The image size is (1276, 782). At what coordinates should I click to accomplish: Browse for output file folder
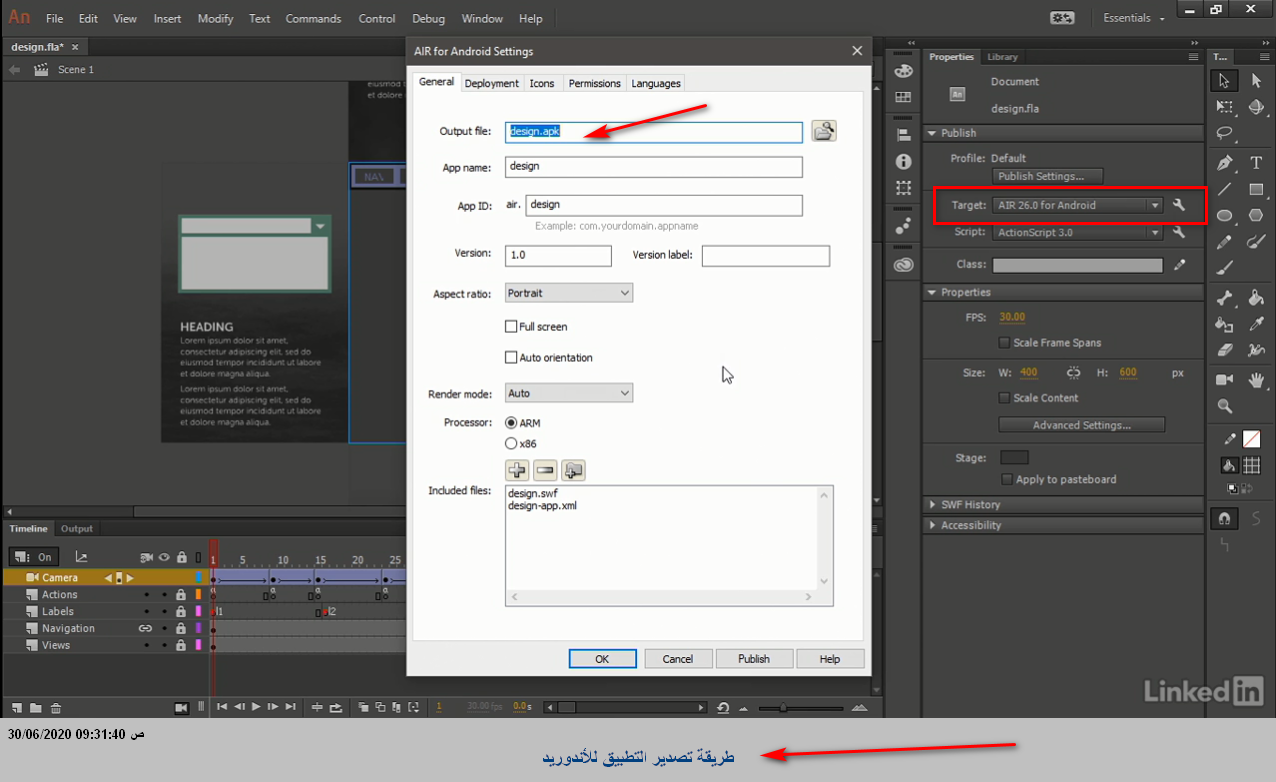click(823, 131)
